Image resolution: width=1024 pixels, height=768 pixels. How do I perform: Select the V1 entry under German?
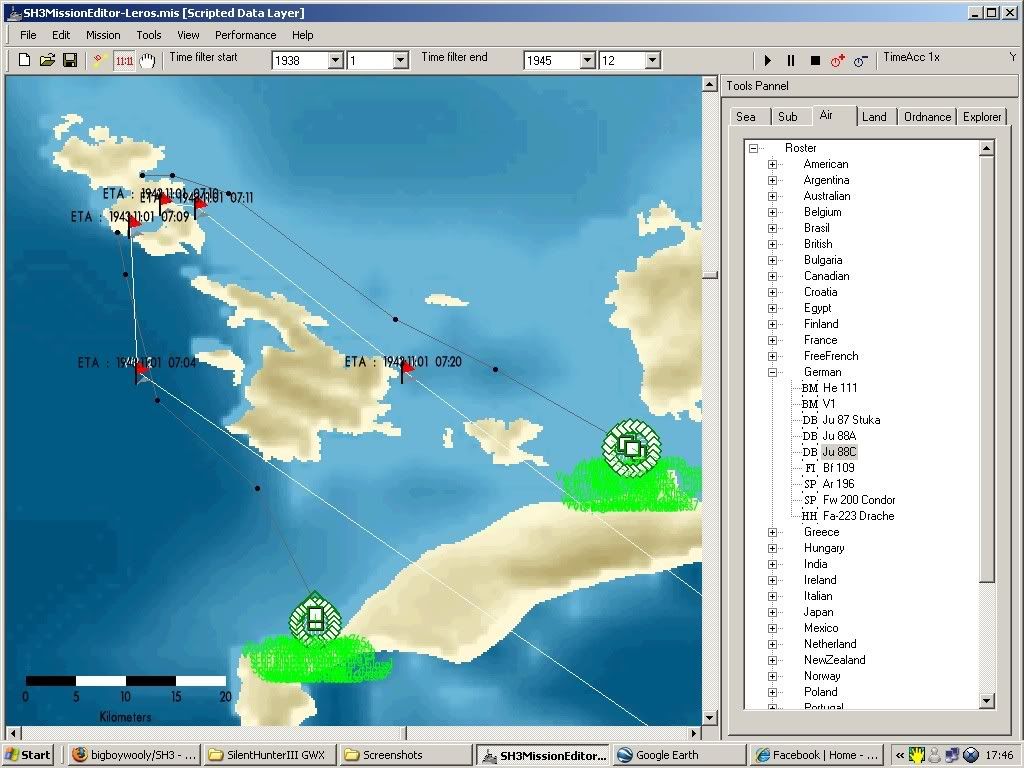tap(829, 404)
